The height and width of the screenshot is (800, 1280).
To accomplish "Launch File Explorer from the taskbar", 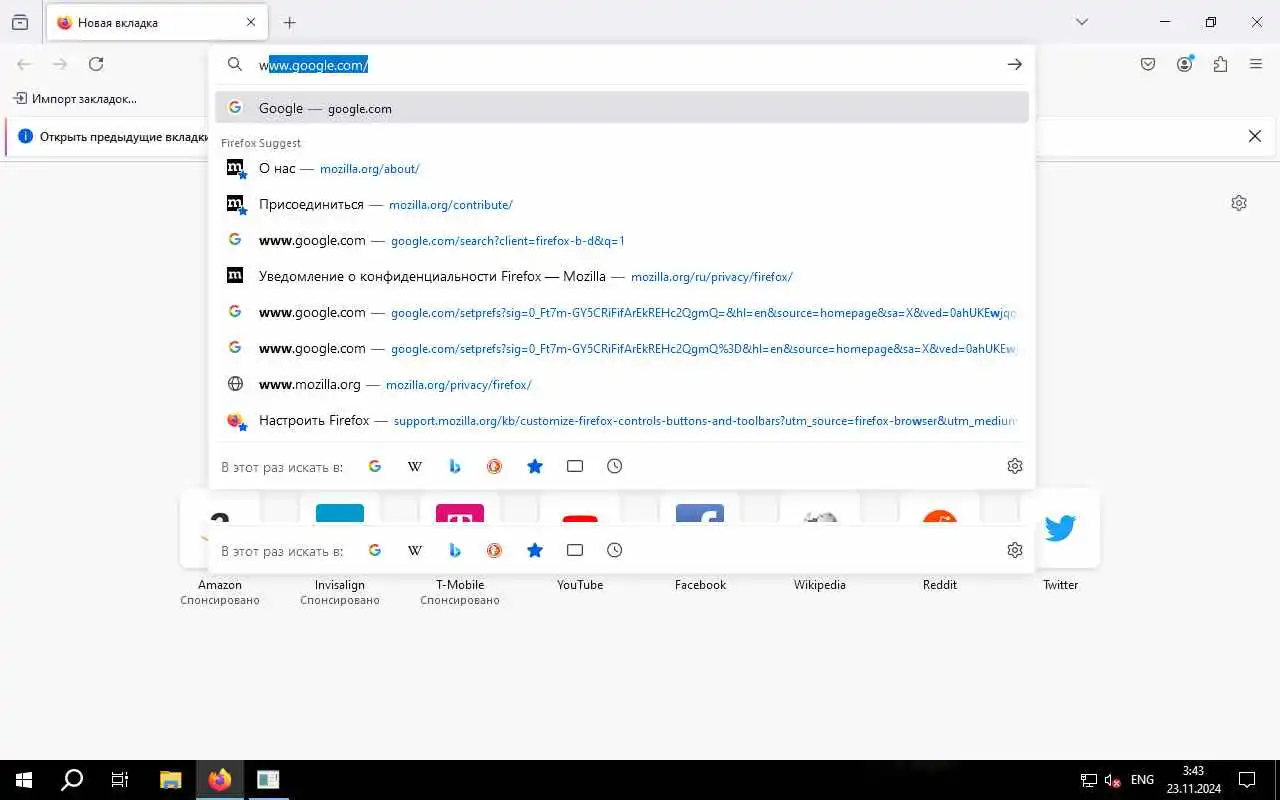I will [171, 780].
